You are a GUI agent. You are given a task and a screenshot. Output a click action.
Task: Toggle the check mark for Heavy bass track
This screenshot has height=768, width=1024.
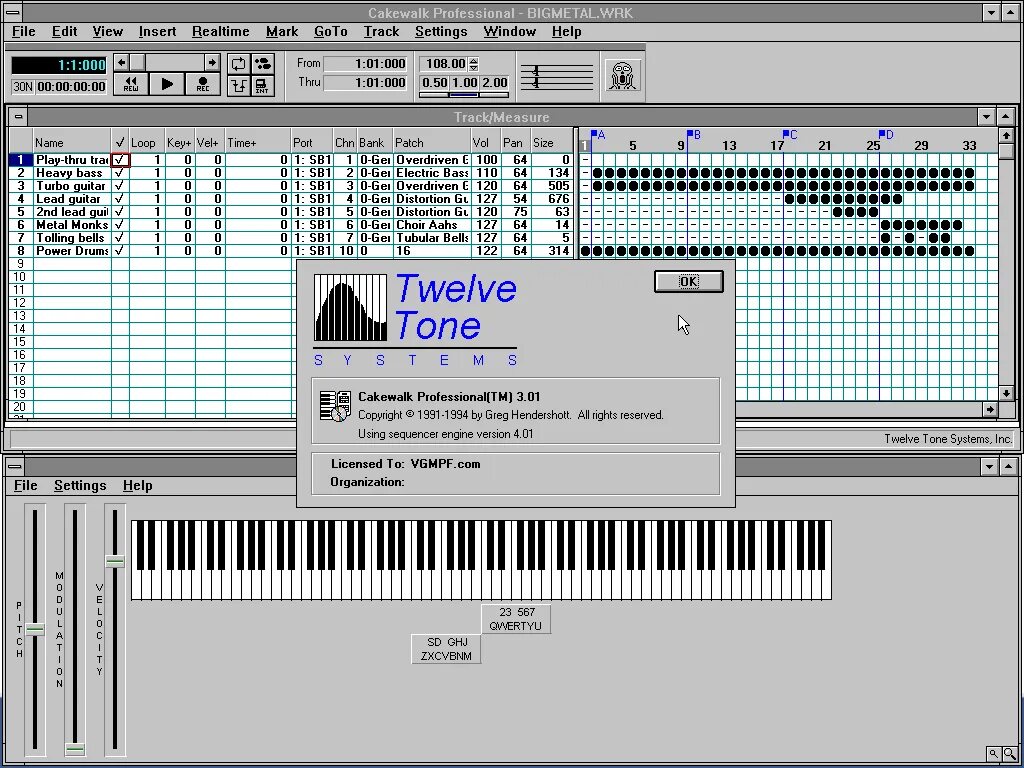120,173
